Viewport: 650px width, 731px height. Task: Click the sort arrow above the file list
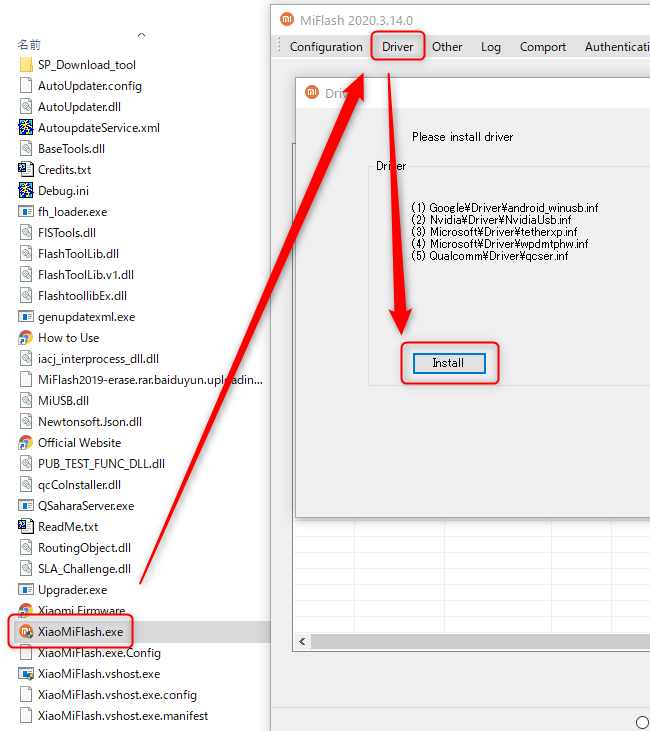click(x=142, y=34)
